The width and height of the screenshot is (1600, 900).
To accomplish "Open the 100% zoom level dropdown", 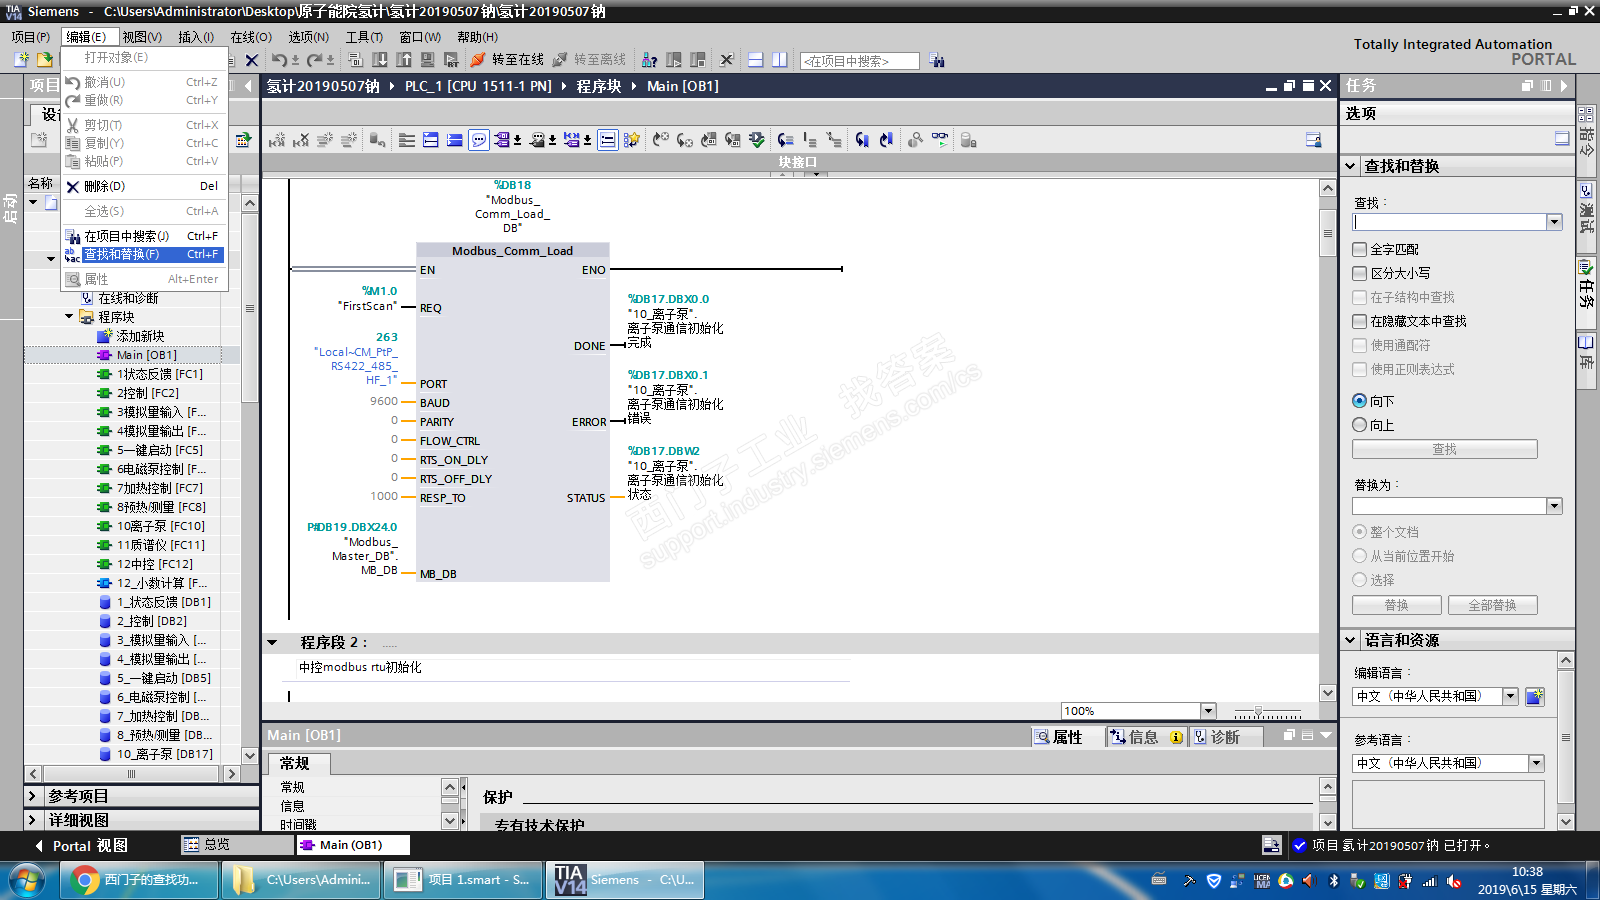I will (1208, 711).
